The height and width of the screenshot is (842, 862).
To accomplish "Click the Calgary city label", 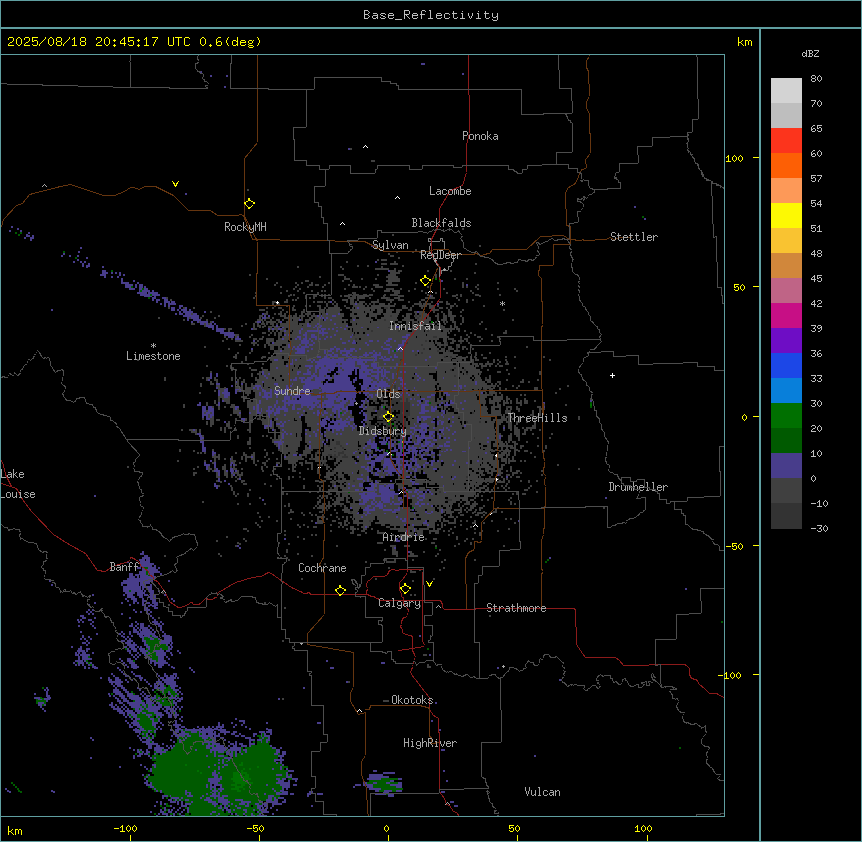I will (x=400, y=603).
